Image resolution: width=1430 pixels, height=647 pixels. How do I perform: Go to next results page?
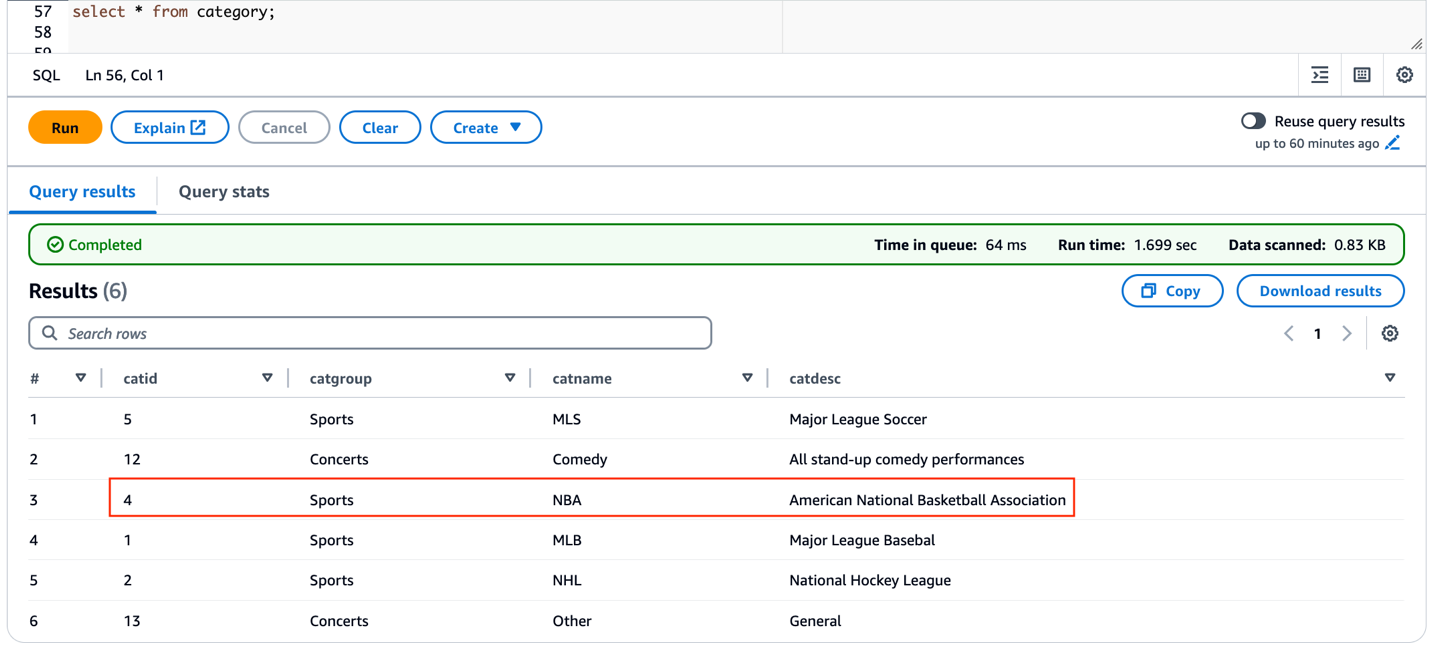(1347, 334)
